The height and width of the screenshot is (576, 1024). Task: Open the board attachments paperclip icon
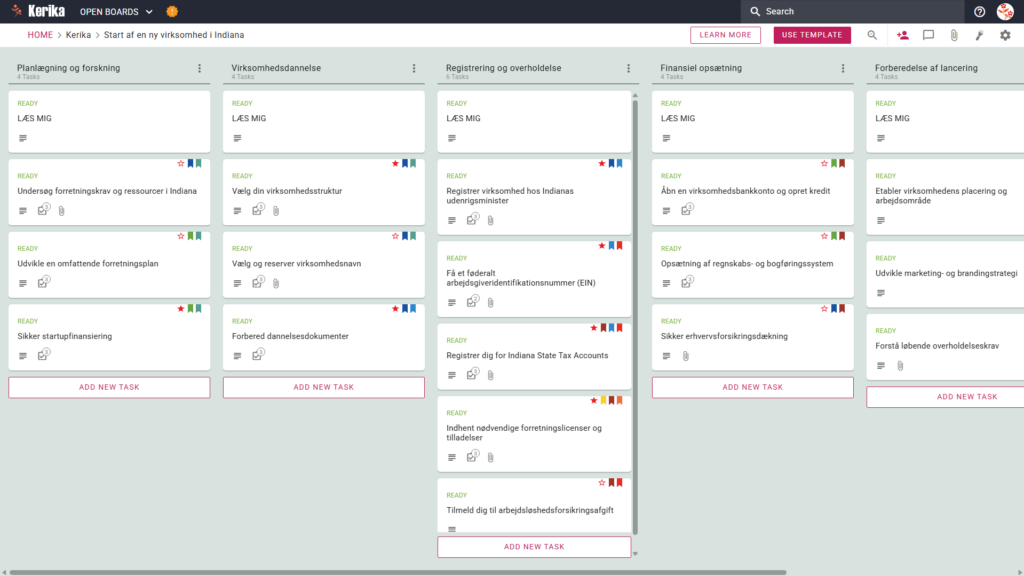954,35
